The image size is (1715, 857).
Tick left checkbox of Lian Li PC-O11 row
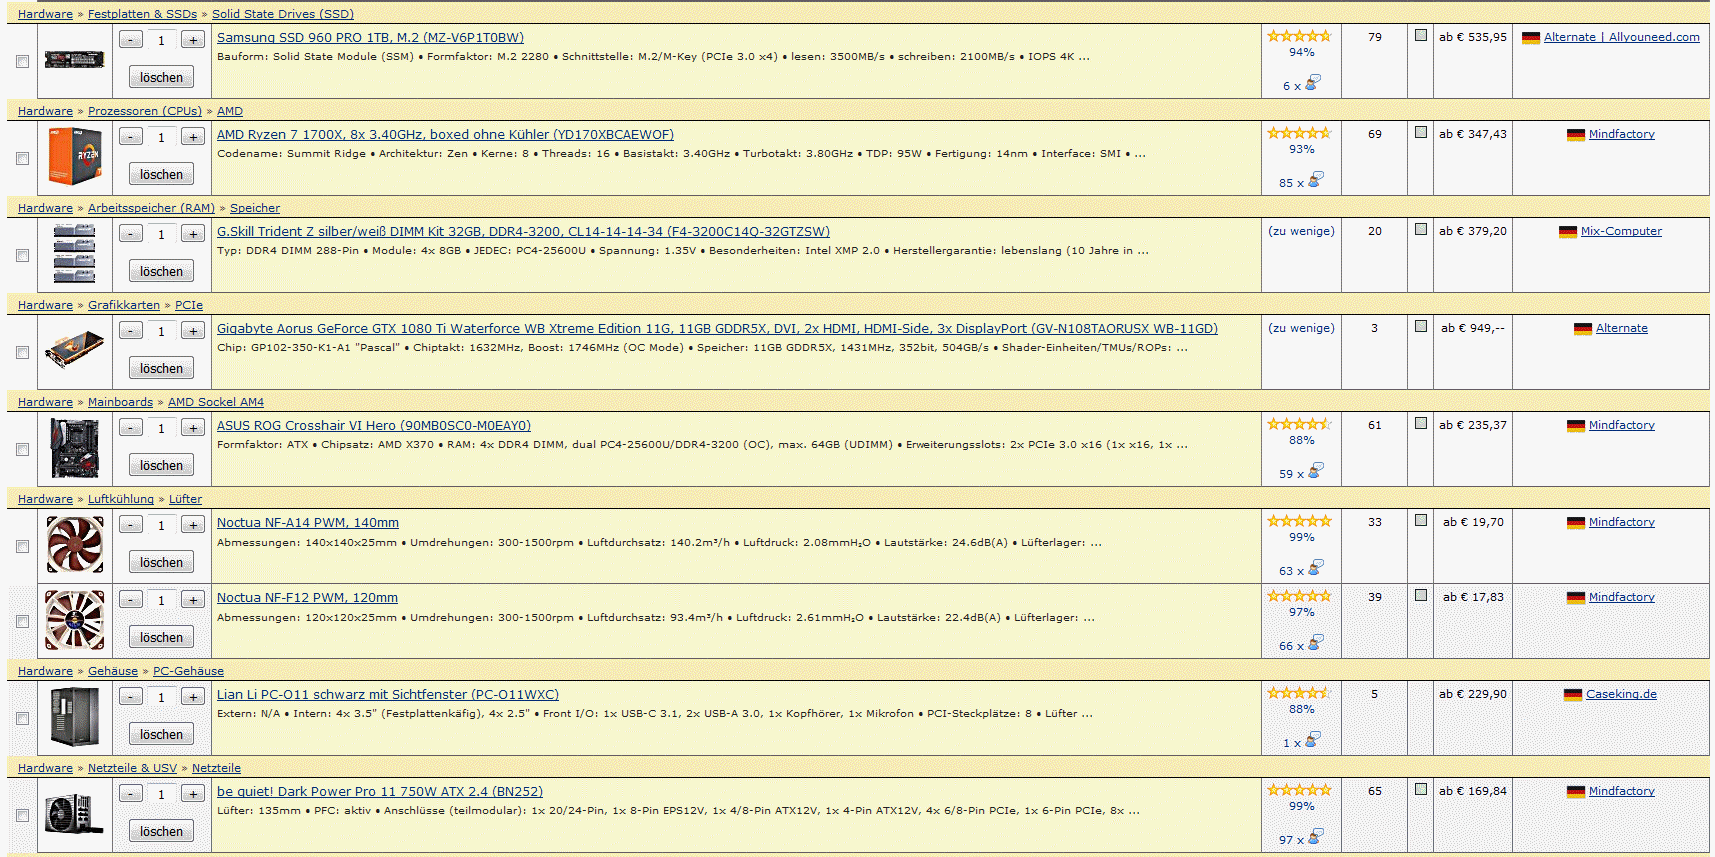click(x=22, y=718)
